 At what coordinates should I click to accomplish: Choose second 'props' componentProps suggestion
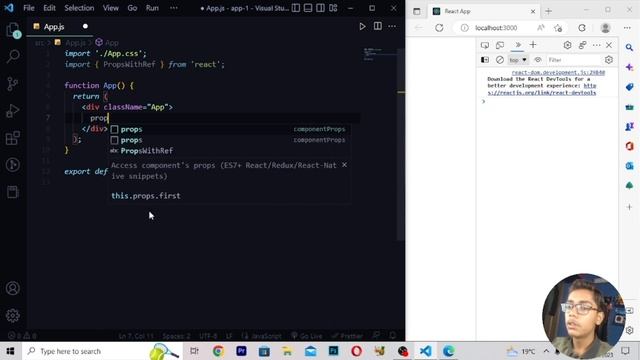tap(229, 140)
